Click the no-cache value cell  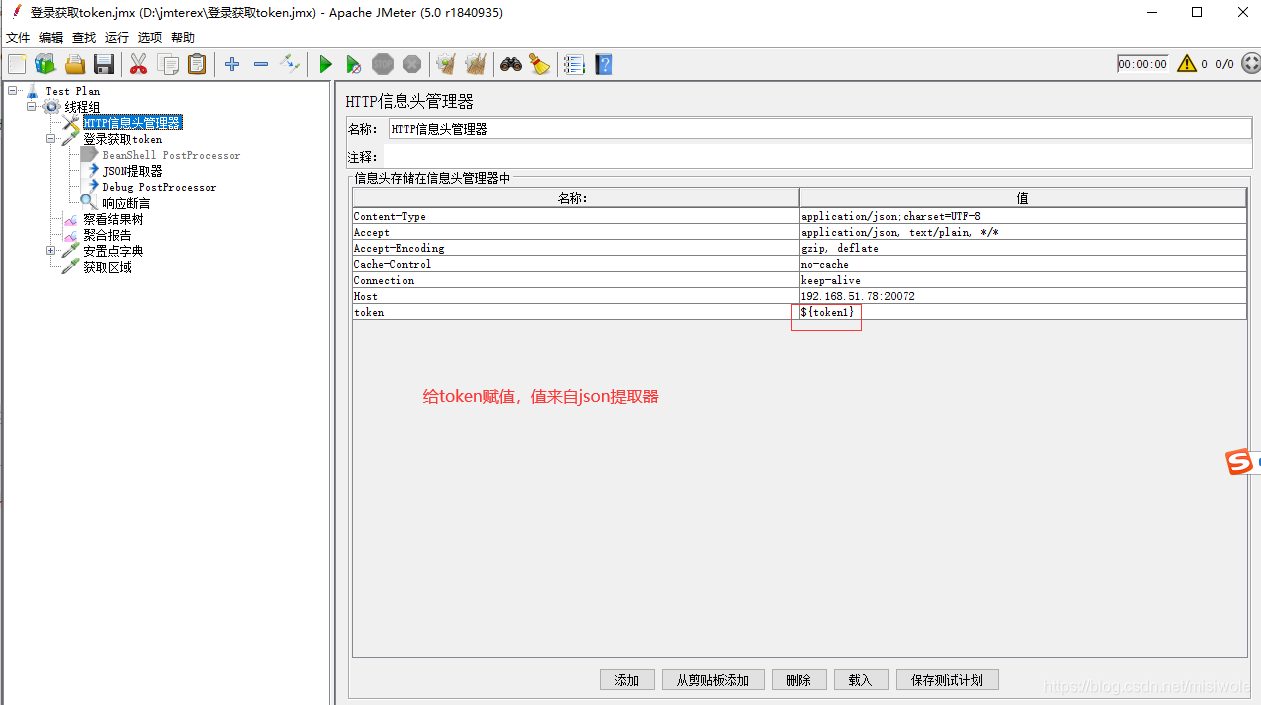click(x=1023, y=264)
